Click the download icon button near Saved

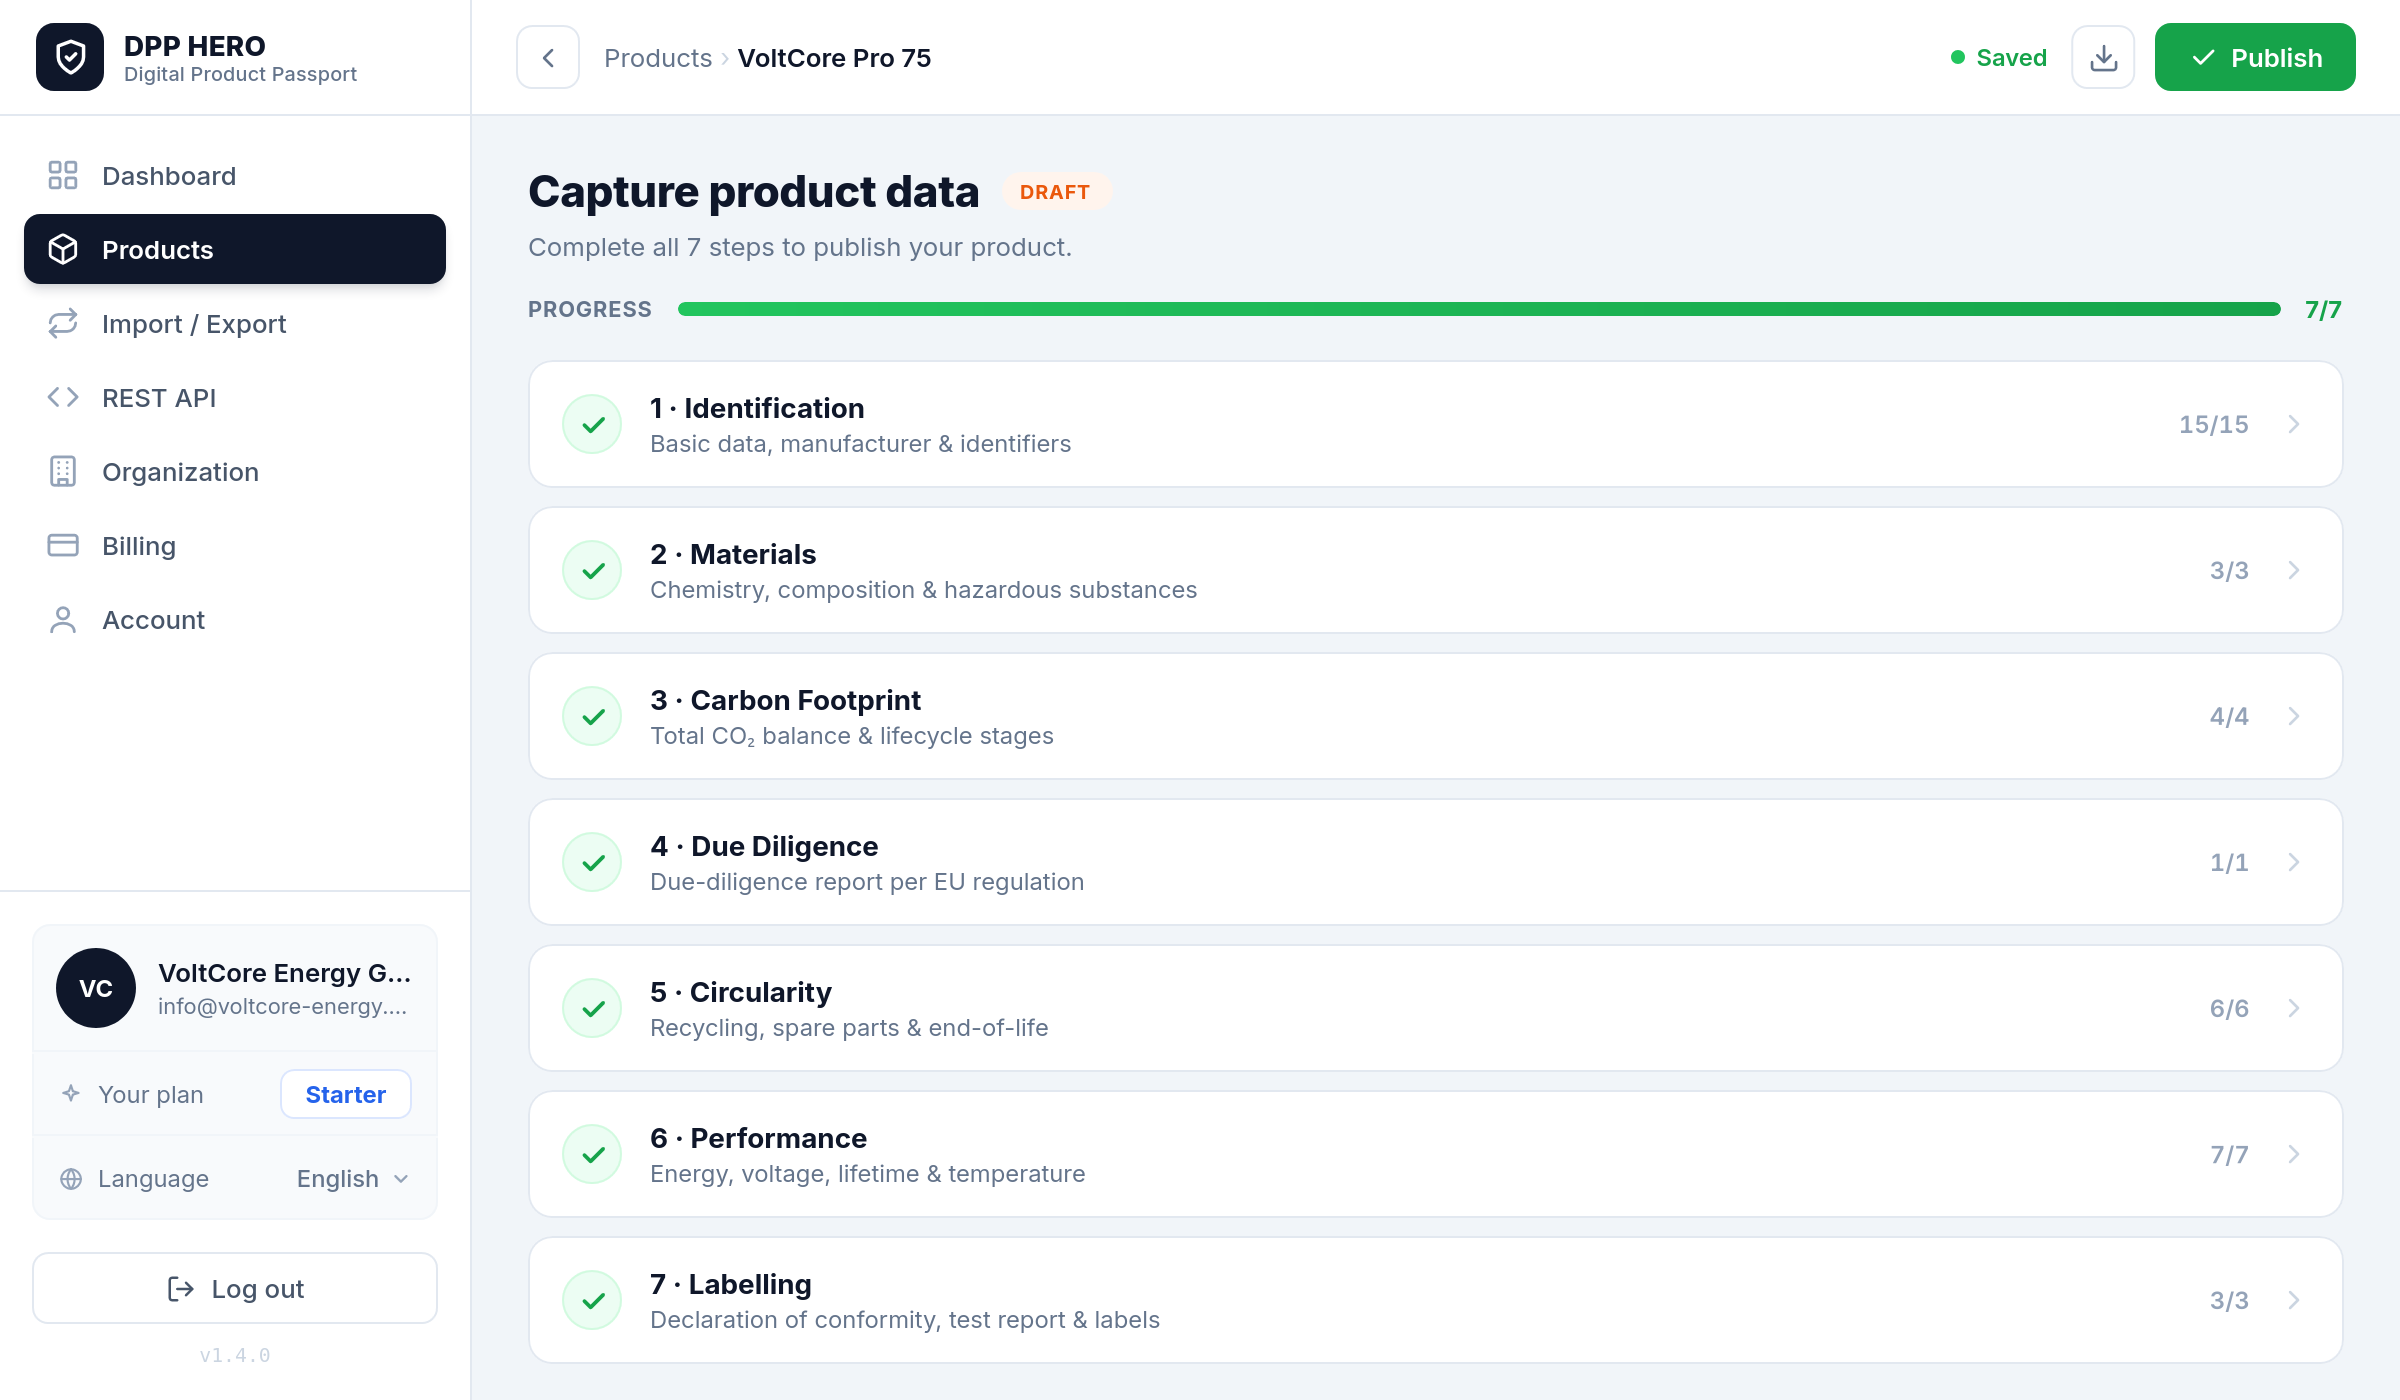tap(2103, 57)
